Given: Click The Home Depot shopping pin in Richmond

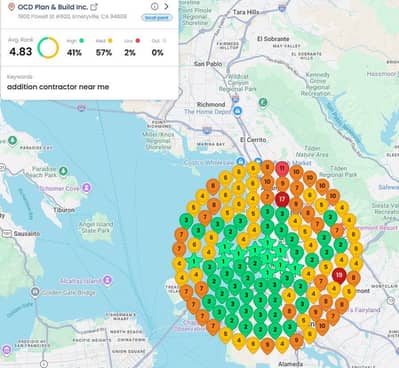Looking at the screenshot, I should [237, 111].
